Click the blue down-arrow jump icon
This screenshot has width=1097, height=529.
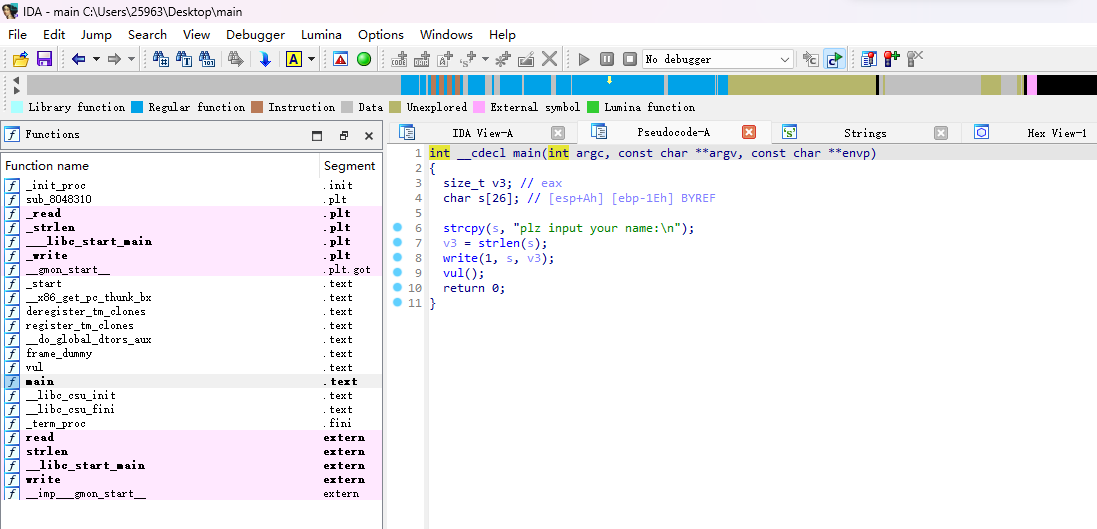tap(265, 59)
